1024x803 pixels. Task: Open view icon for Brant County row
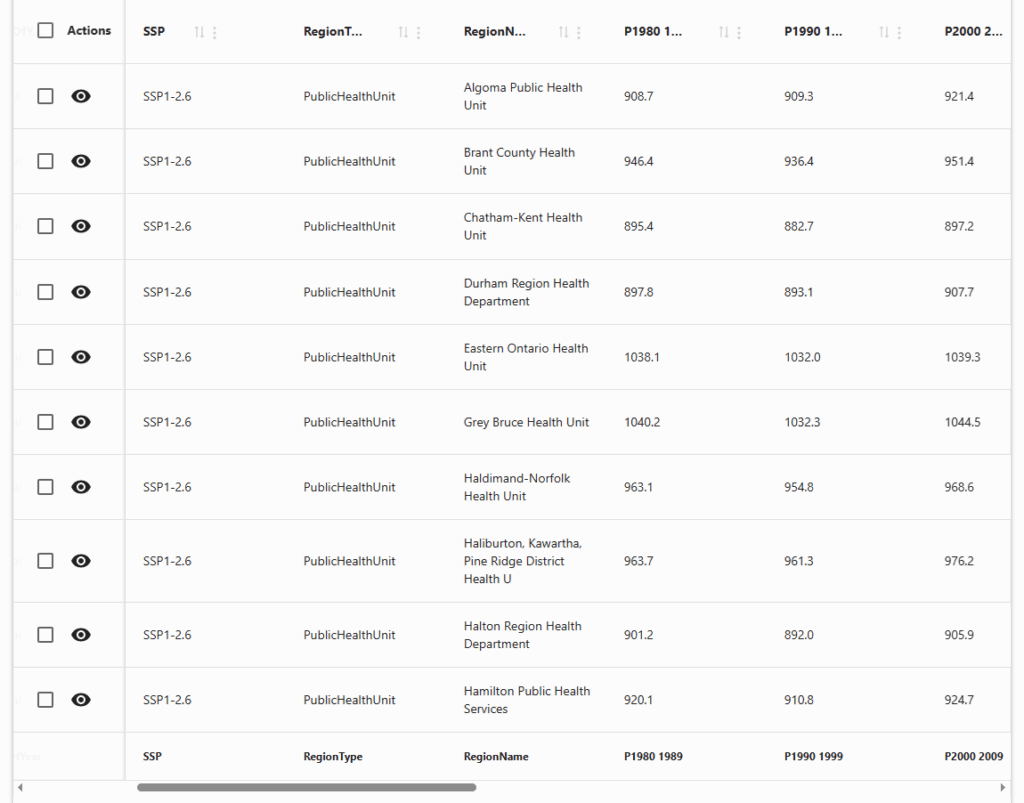pyautogui.click(x=81, y=161)
